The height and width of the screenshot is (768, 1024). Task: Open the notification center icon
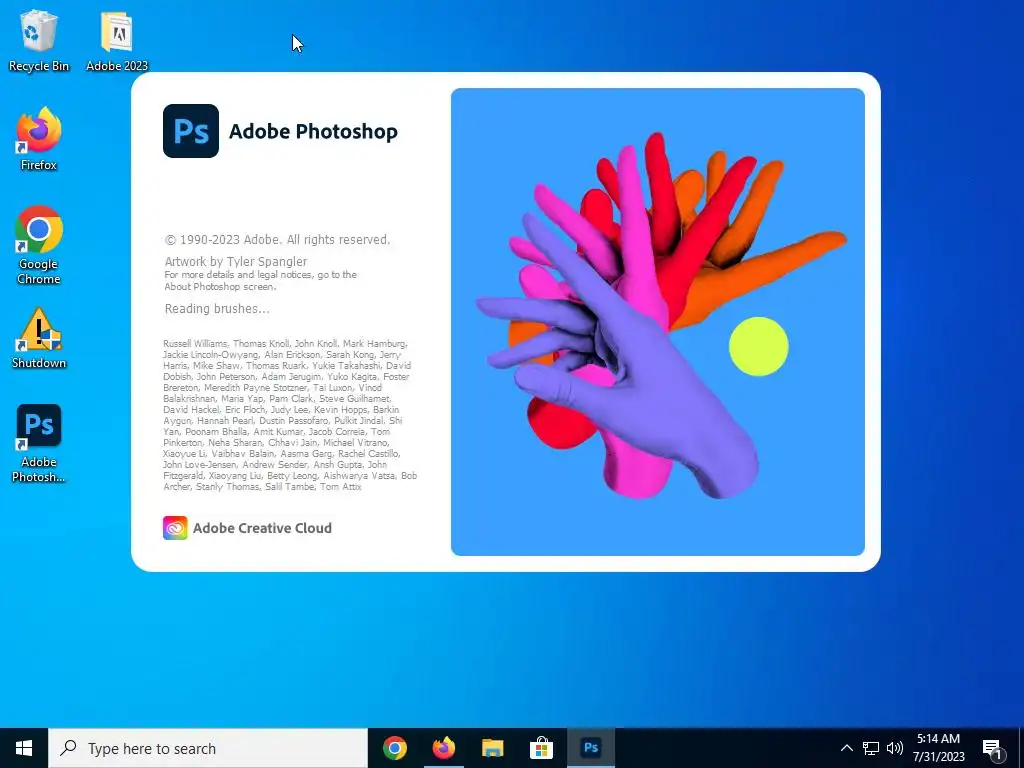(993, 749)
